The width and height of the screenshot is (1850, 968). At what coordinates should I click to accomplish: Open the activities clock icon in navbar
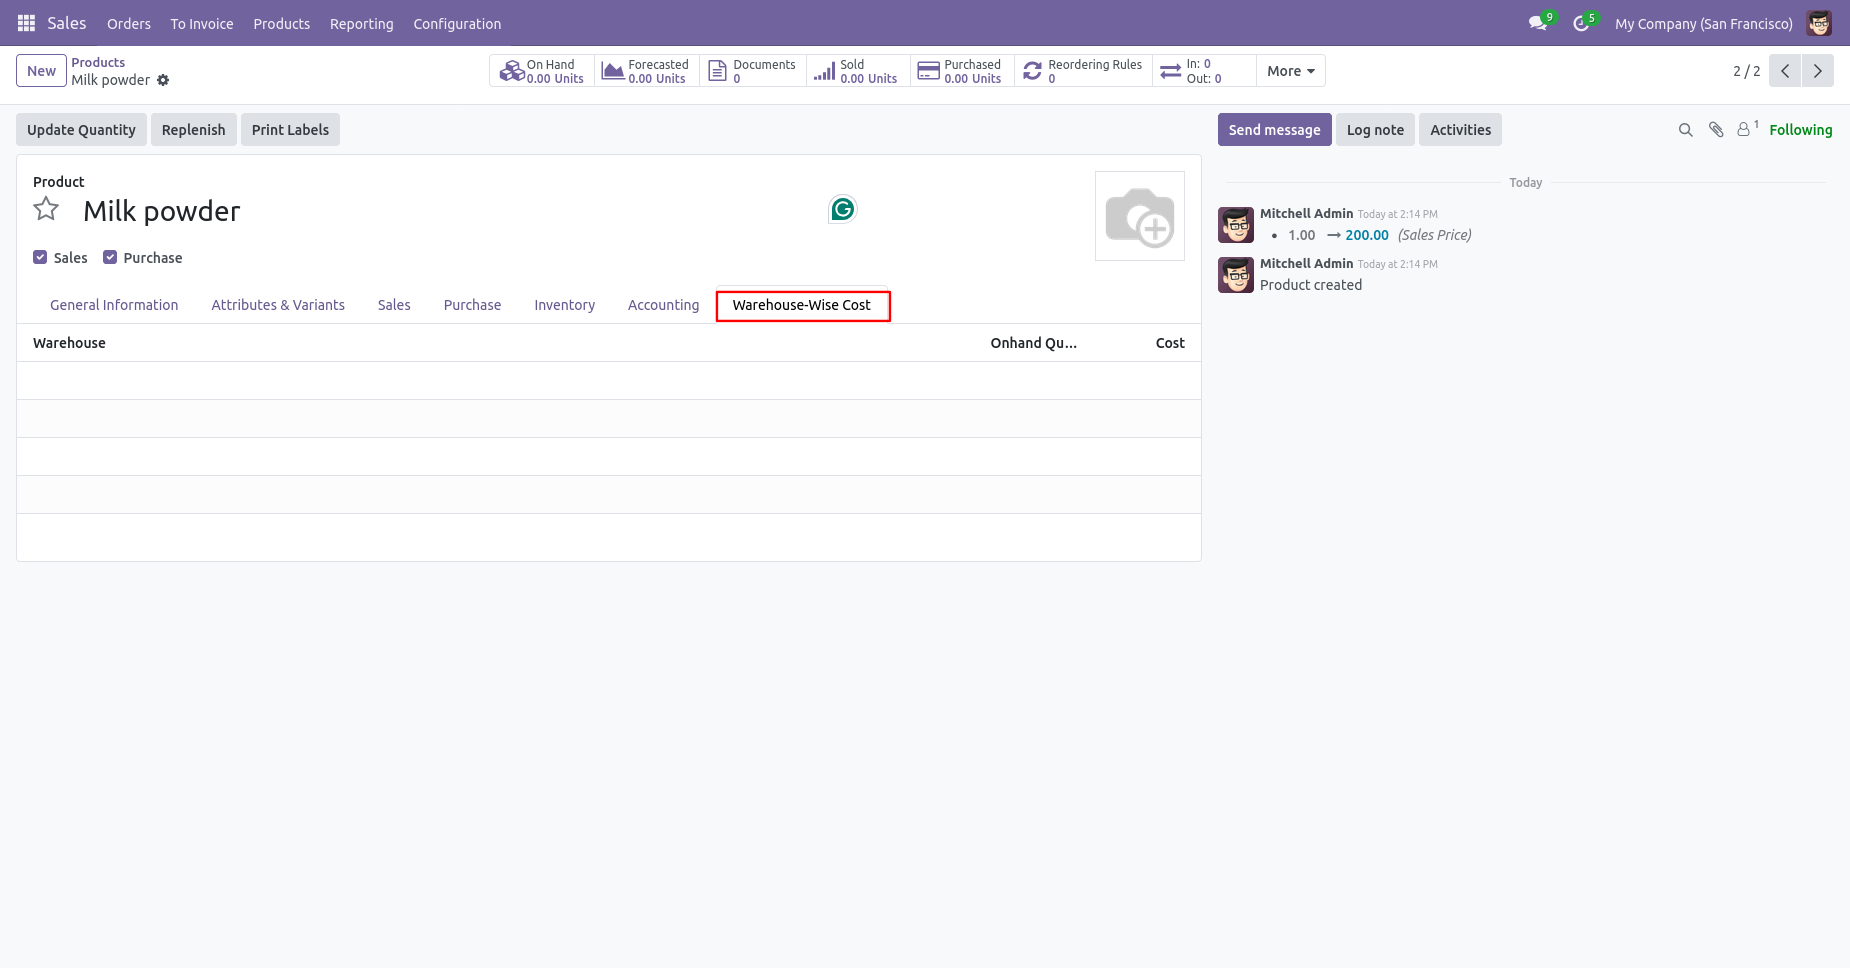pyautogui.click(x=1581, y=23)
